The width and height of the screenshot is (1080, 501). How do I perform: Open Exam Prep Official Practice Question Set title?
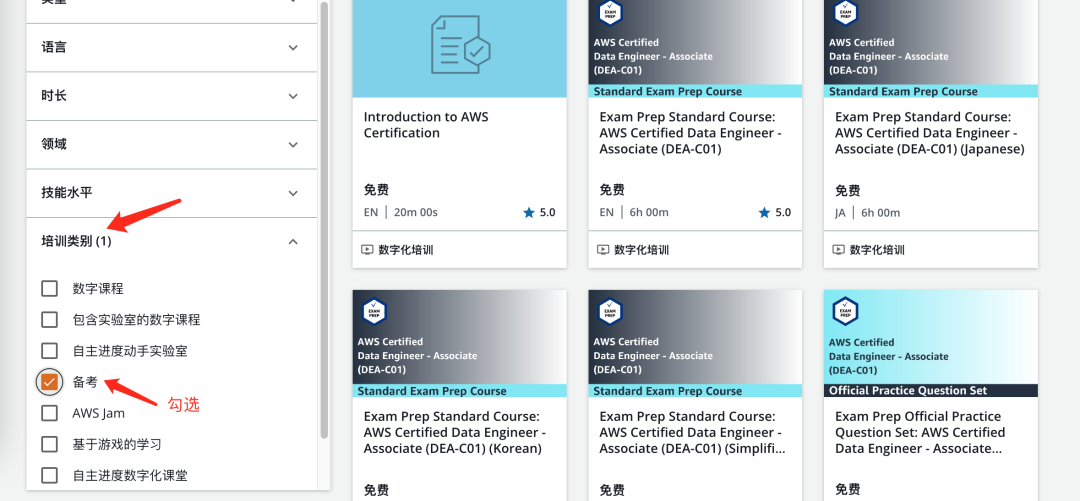point(920,433)
